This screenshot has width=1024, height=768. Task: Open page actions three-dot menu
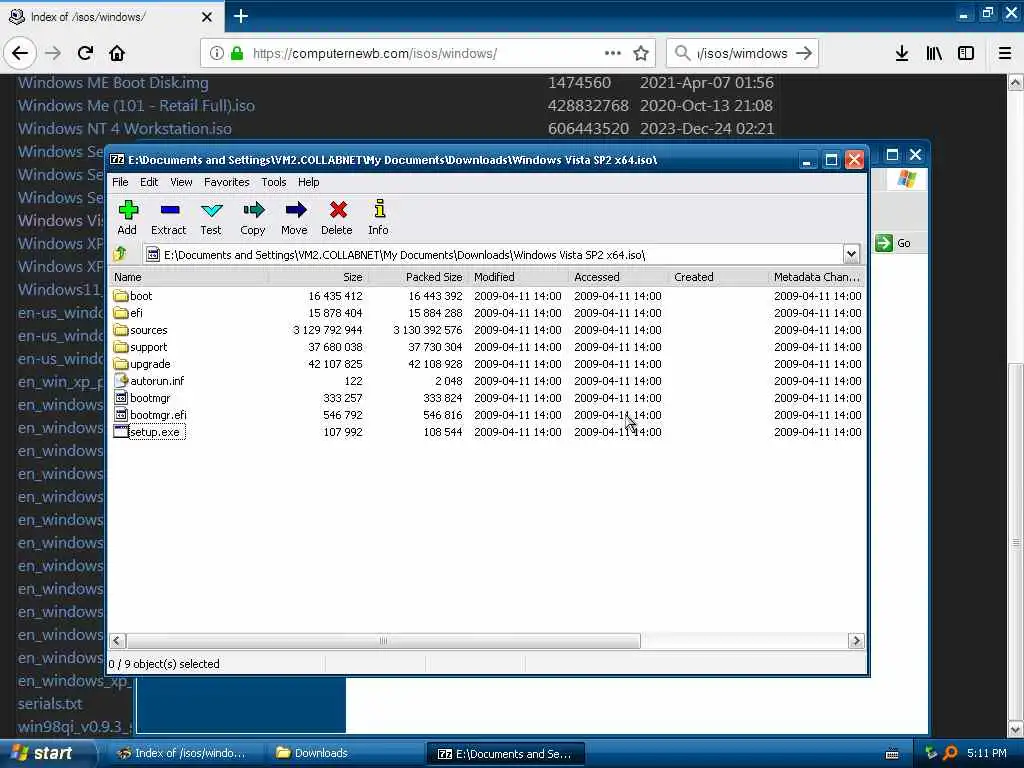613,53
